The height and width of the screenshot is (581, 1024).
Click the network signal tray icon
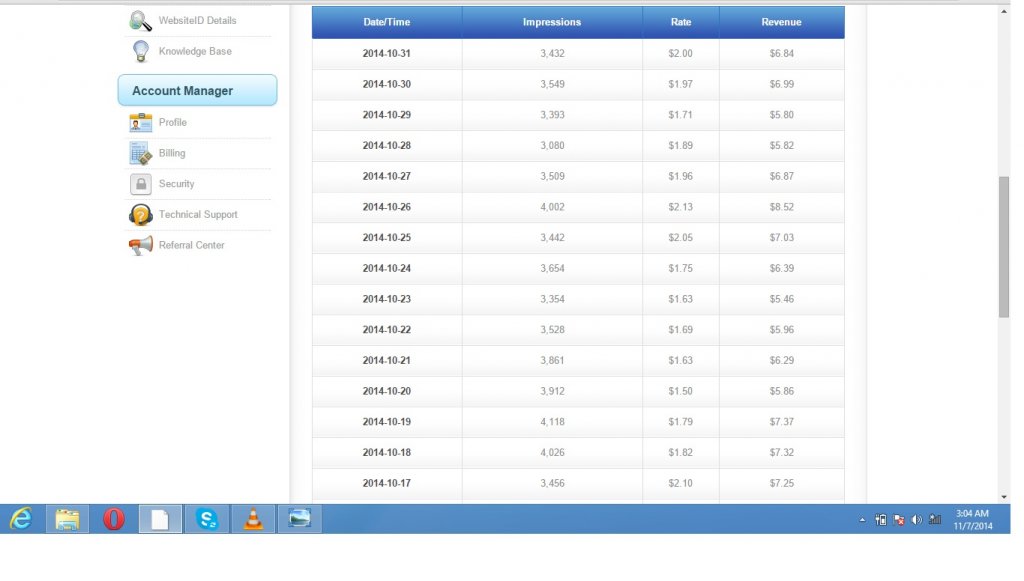pyautogui.click(x=935, y=520)
